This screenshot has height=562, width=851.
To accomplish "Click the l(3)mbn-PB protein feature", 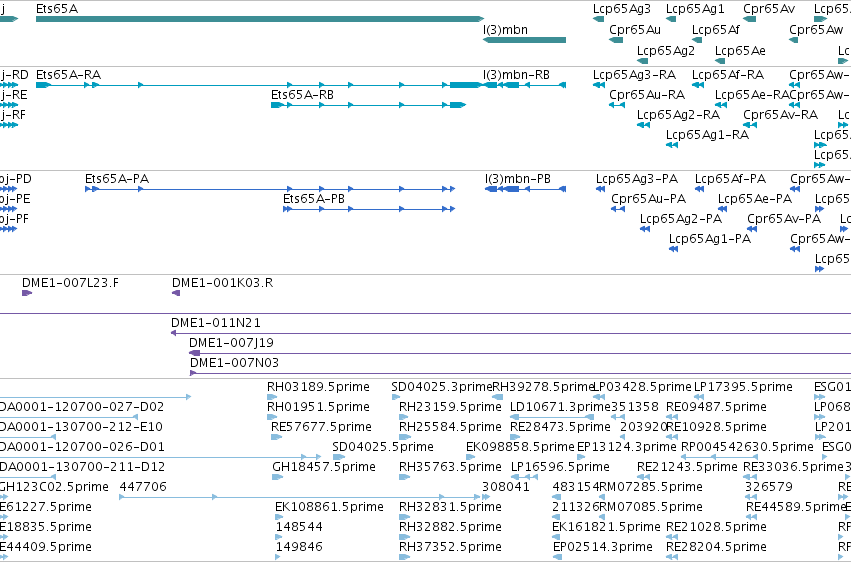I will 525,189.
